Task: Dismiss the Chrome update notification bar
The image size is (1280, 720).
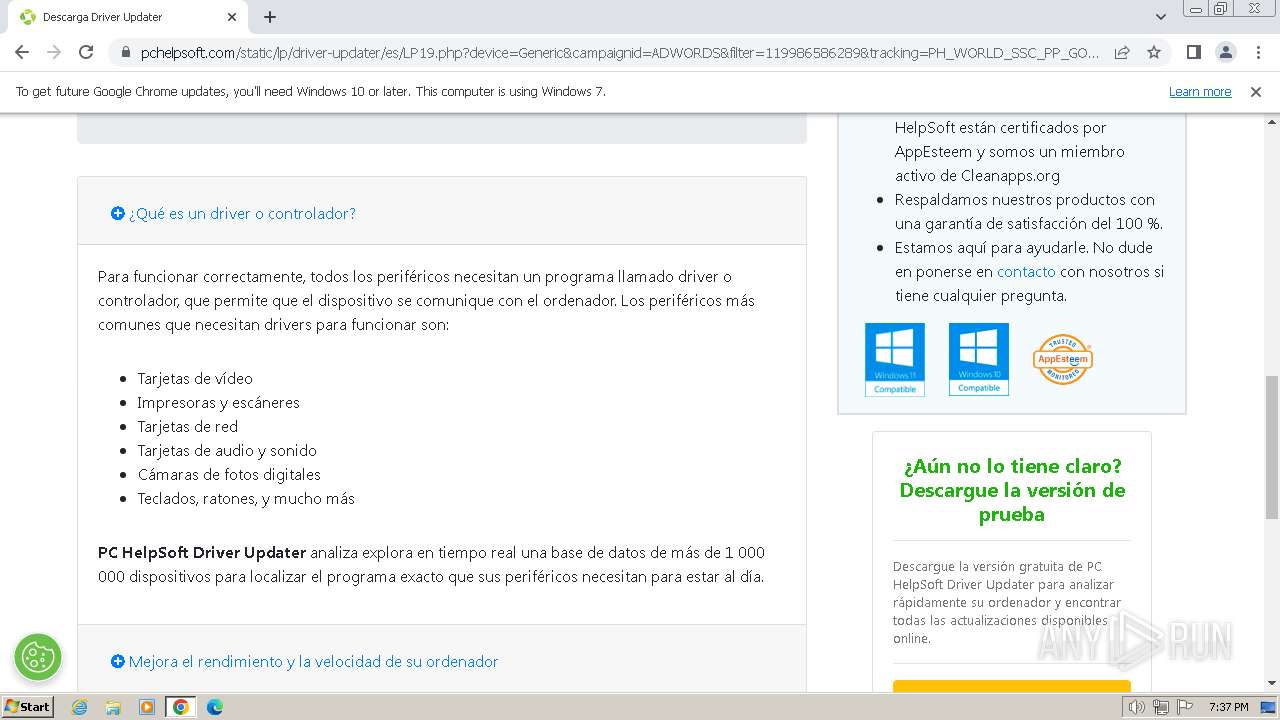Action: (1256, 92)
